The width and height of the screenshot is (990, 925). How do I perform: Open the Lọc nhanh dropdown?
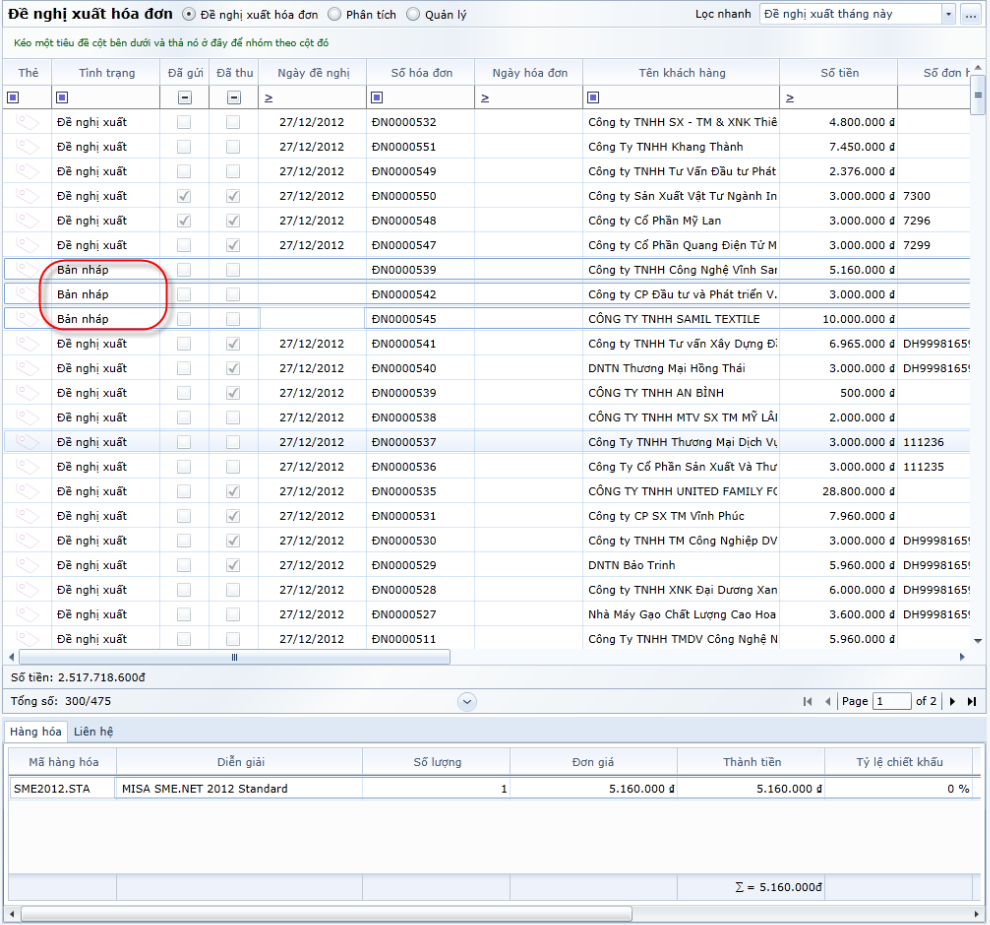pyautogui.click(x=948, y=15)
